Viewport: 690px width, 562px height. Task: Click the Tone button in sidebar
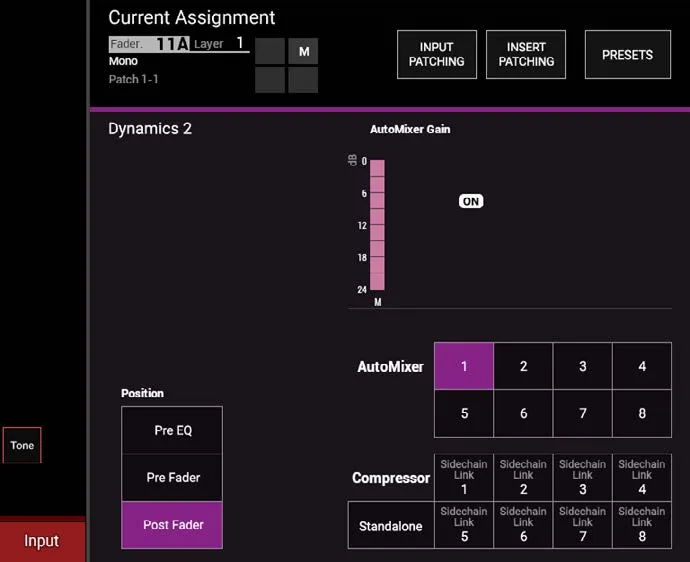22,445
